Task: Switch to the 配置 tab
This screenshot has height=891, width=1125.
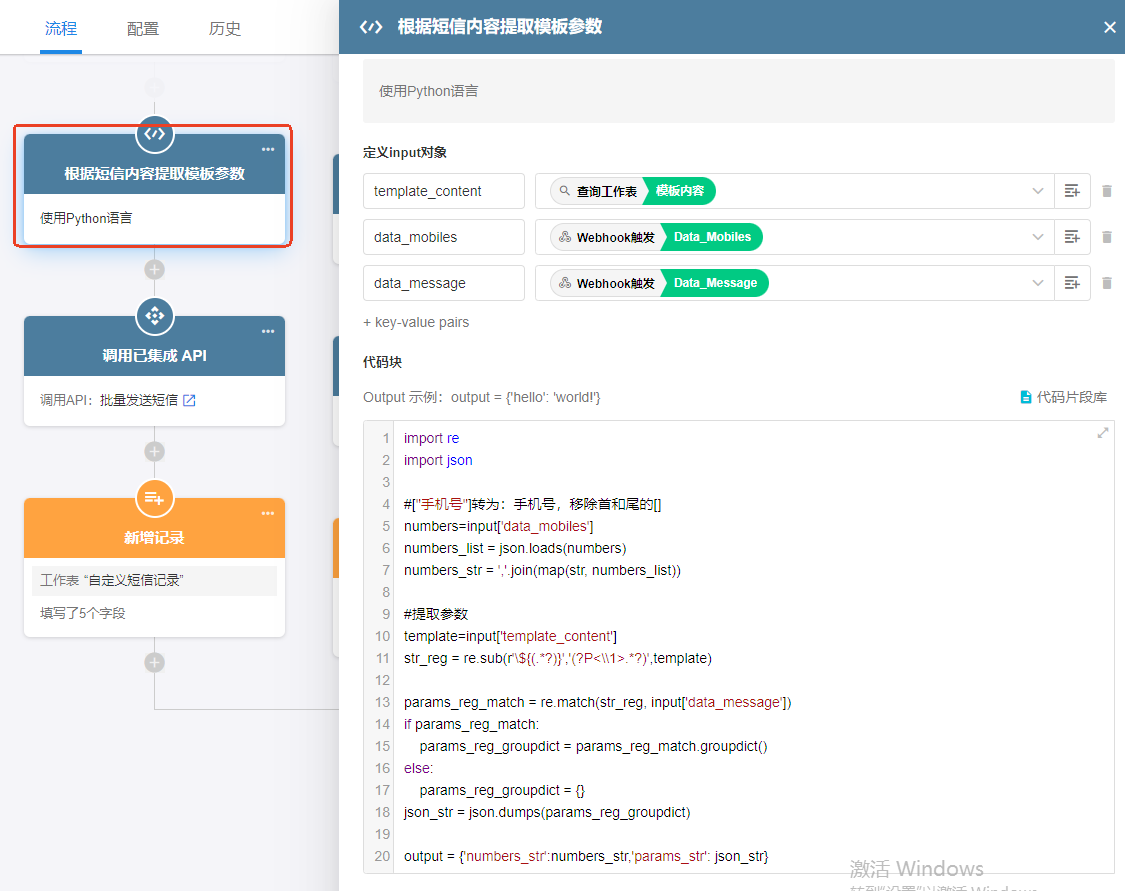Action: coord(143,28)
